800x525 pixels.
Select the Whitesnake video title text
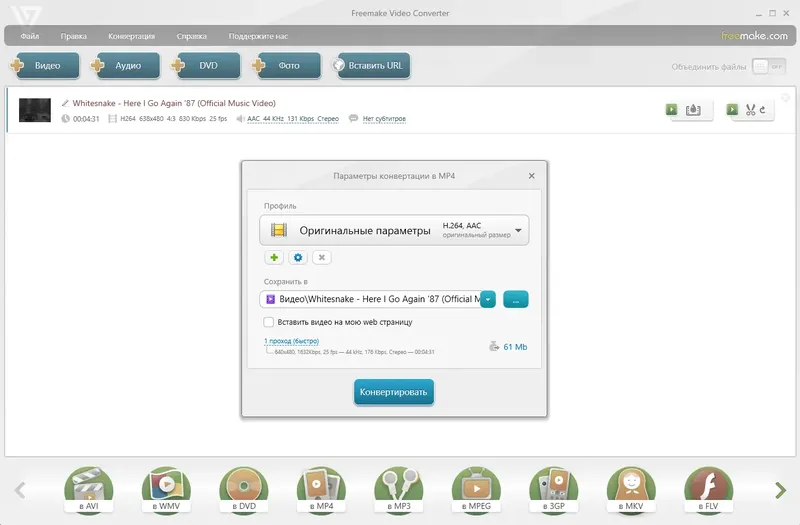click(x=174, y=103)
